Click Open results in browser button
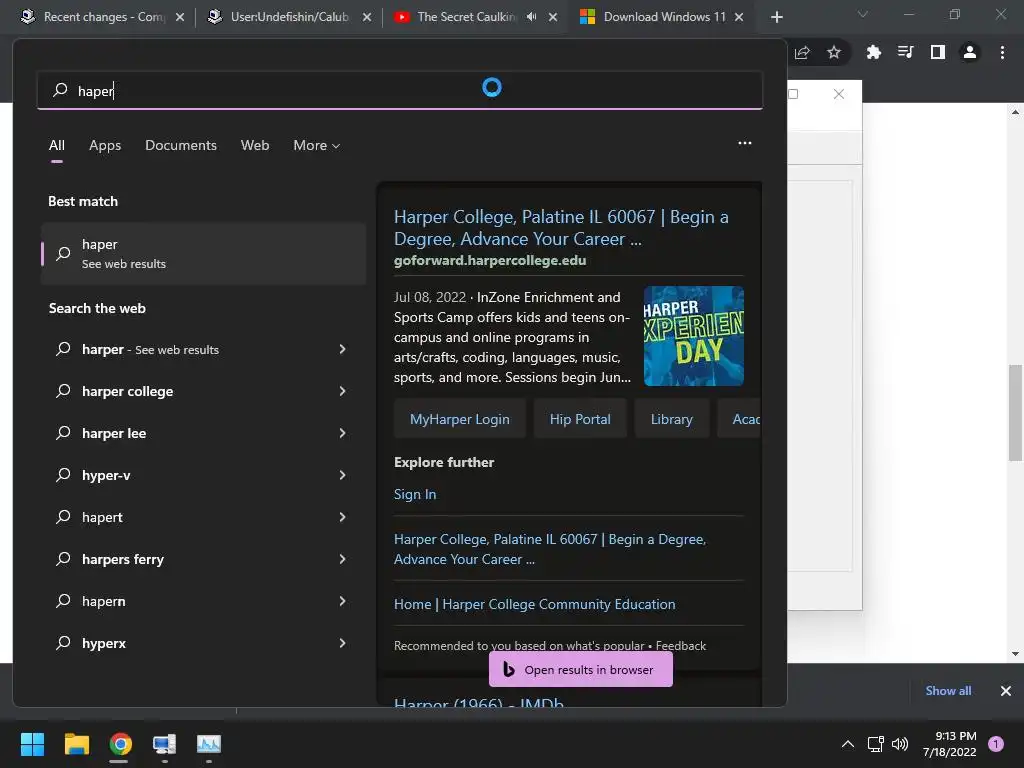The height and width of the screenshot is (768, 1024). 581,669
